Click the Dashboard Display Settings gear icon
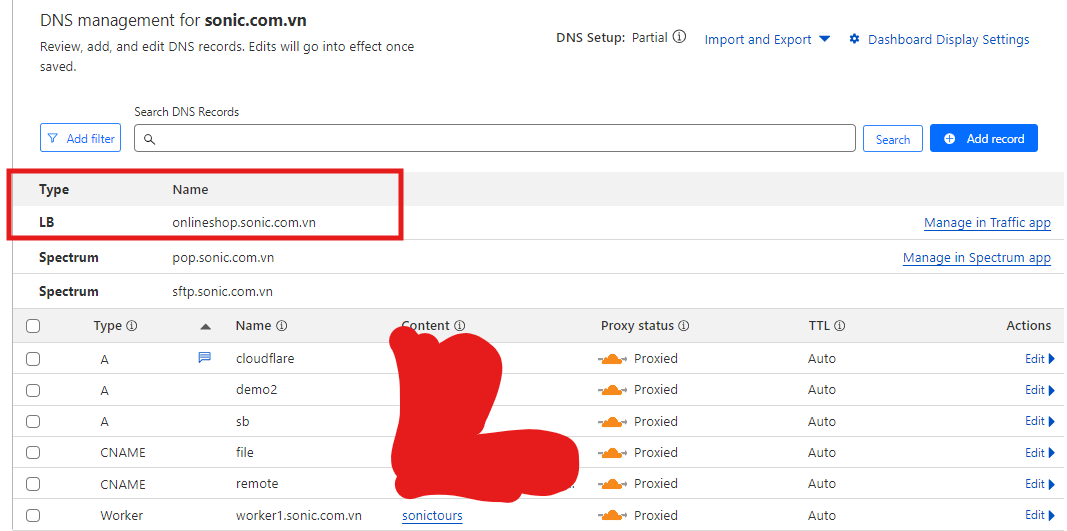This screenshot has width=1067, height=531. pos(854,39)
